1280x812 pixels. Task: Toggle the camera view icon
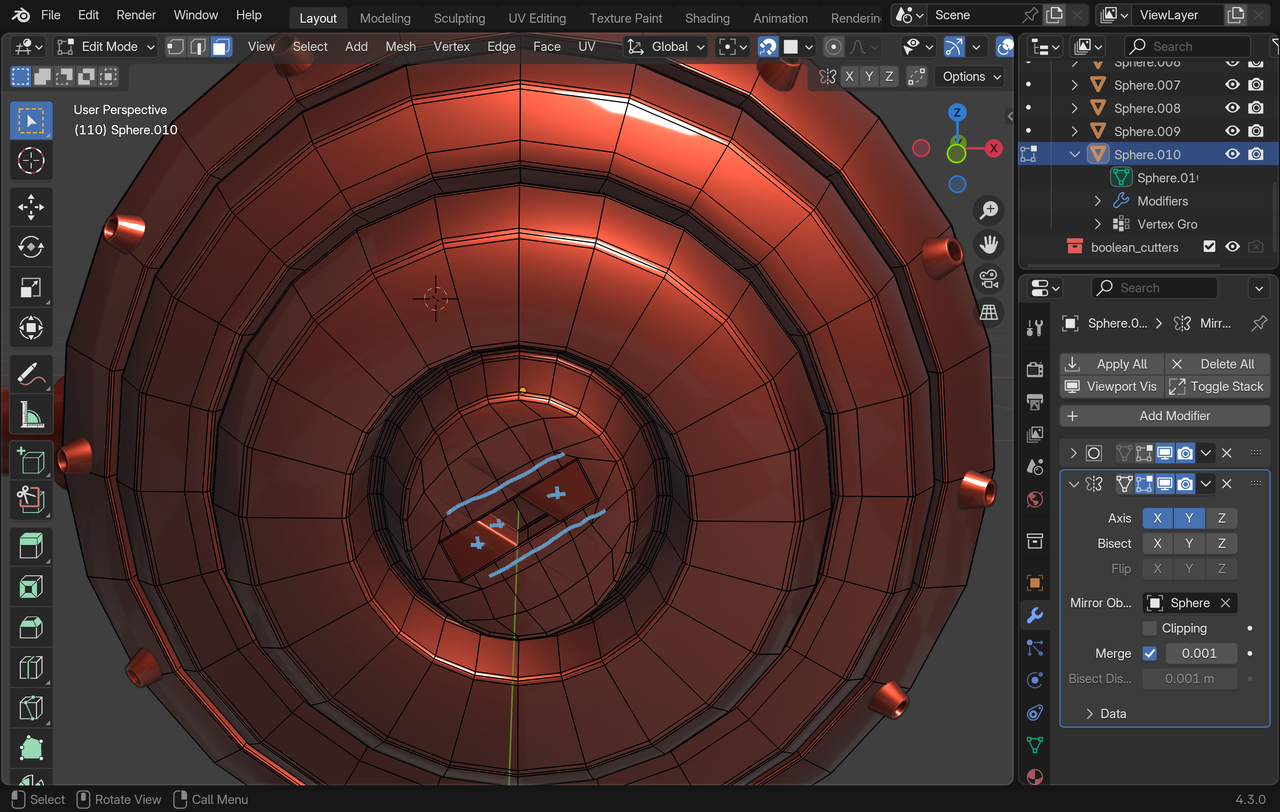[989, 278]
